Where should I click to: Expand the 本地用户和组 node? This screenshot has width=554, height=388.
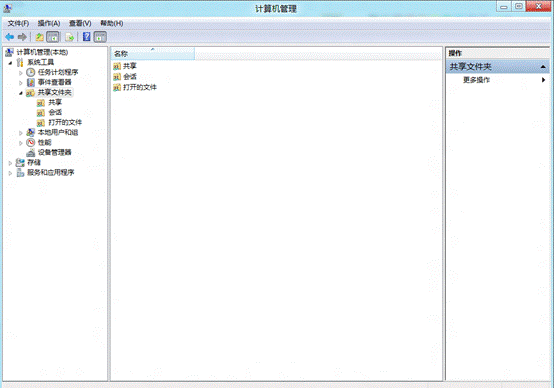(20, 133)
